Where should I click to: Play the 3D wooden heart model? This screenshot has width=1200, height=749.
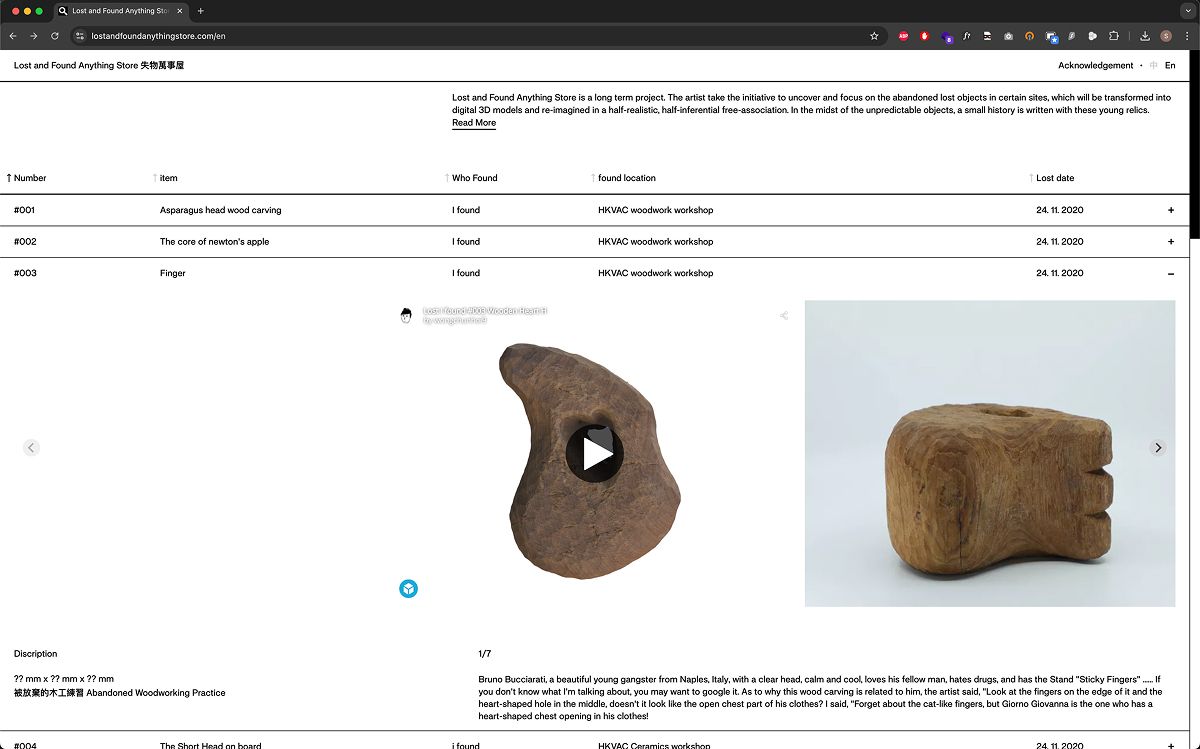[x=594, y=454]
